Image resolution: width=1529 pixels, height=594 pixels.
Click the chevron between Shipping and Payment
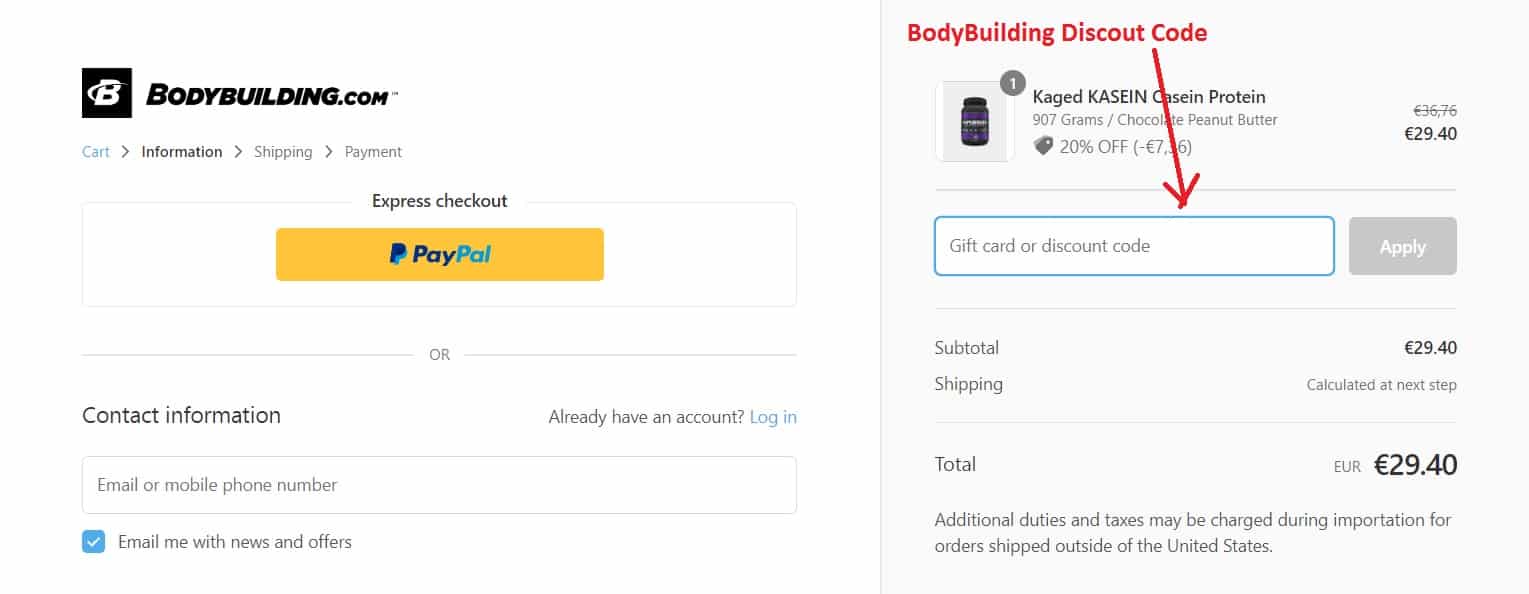tap(327, 151)
